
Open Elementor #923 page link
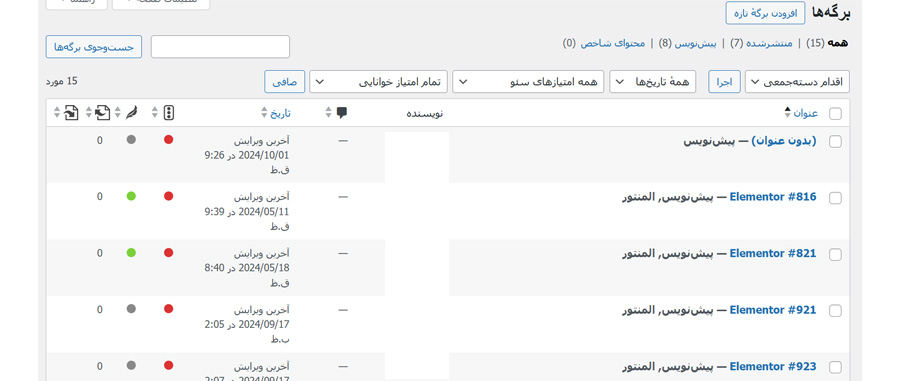(x=773, y=366)
